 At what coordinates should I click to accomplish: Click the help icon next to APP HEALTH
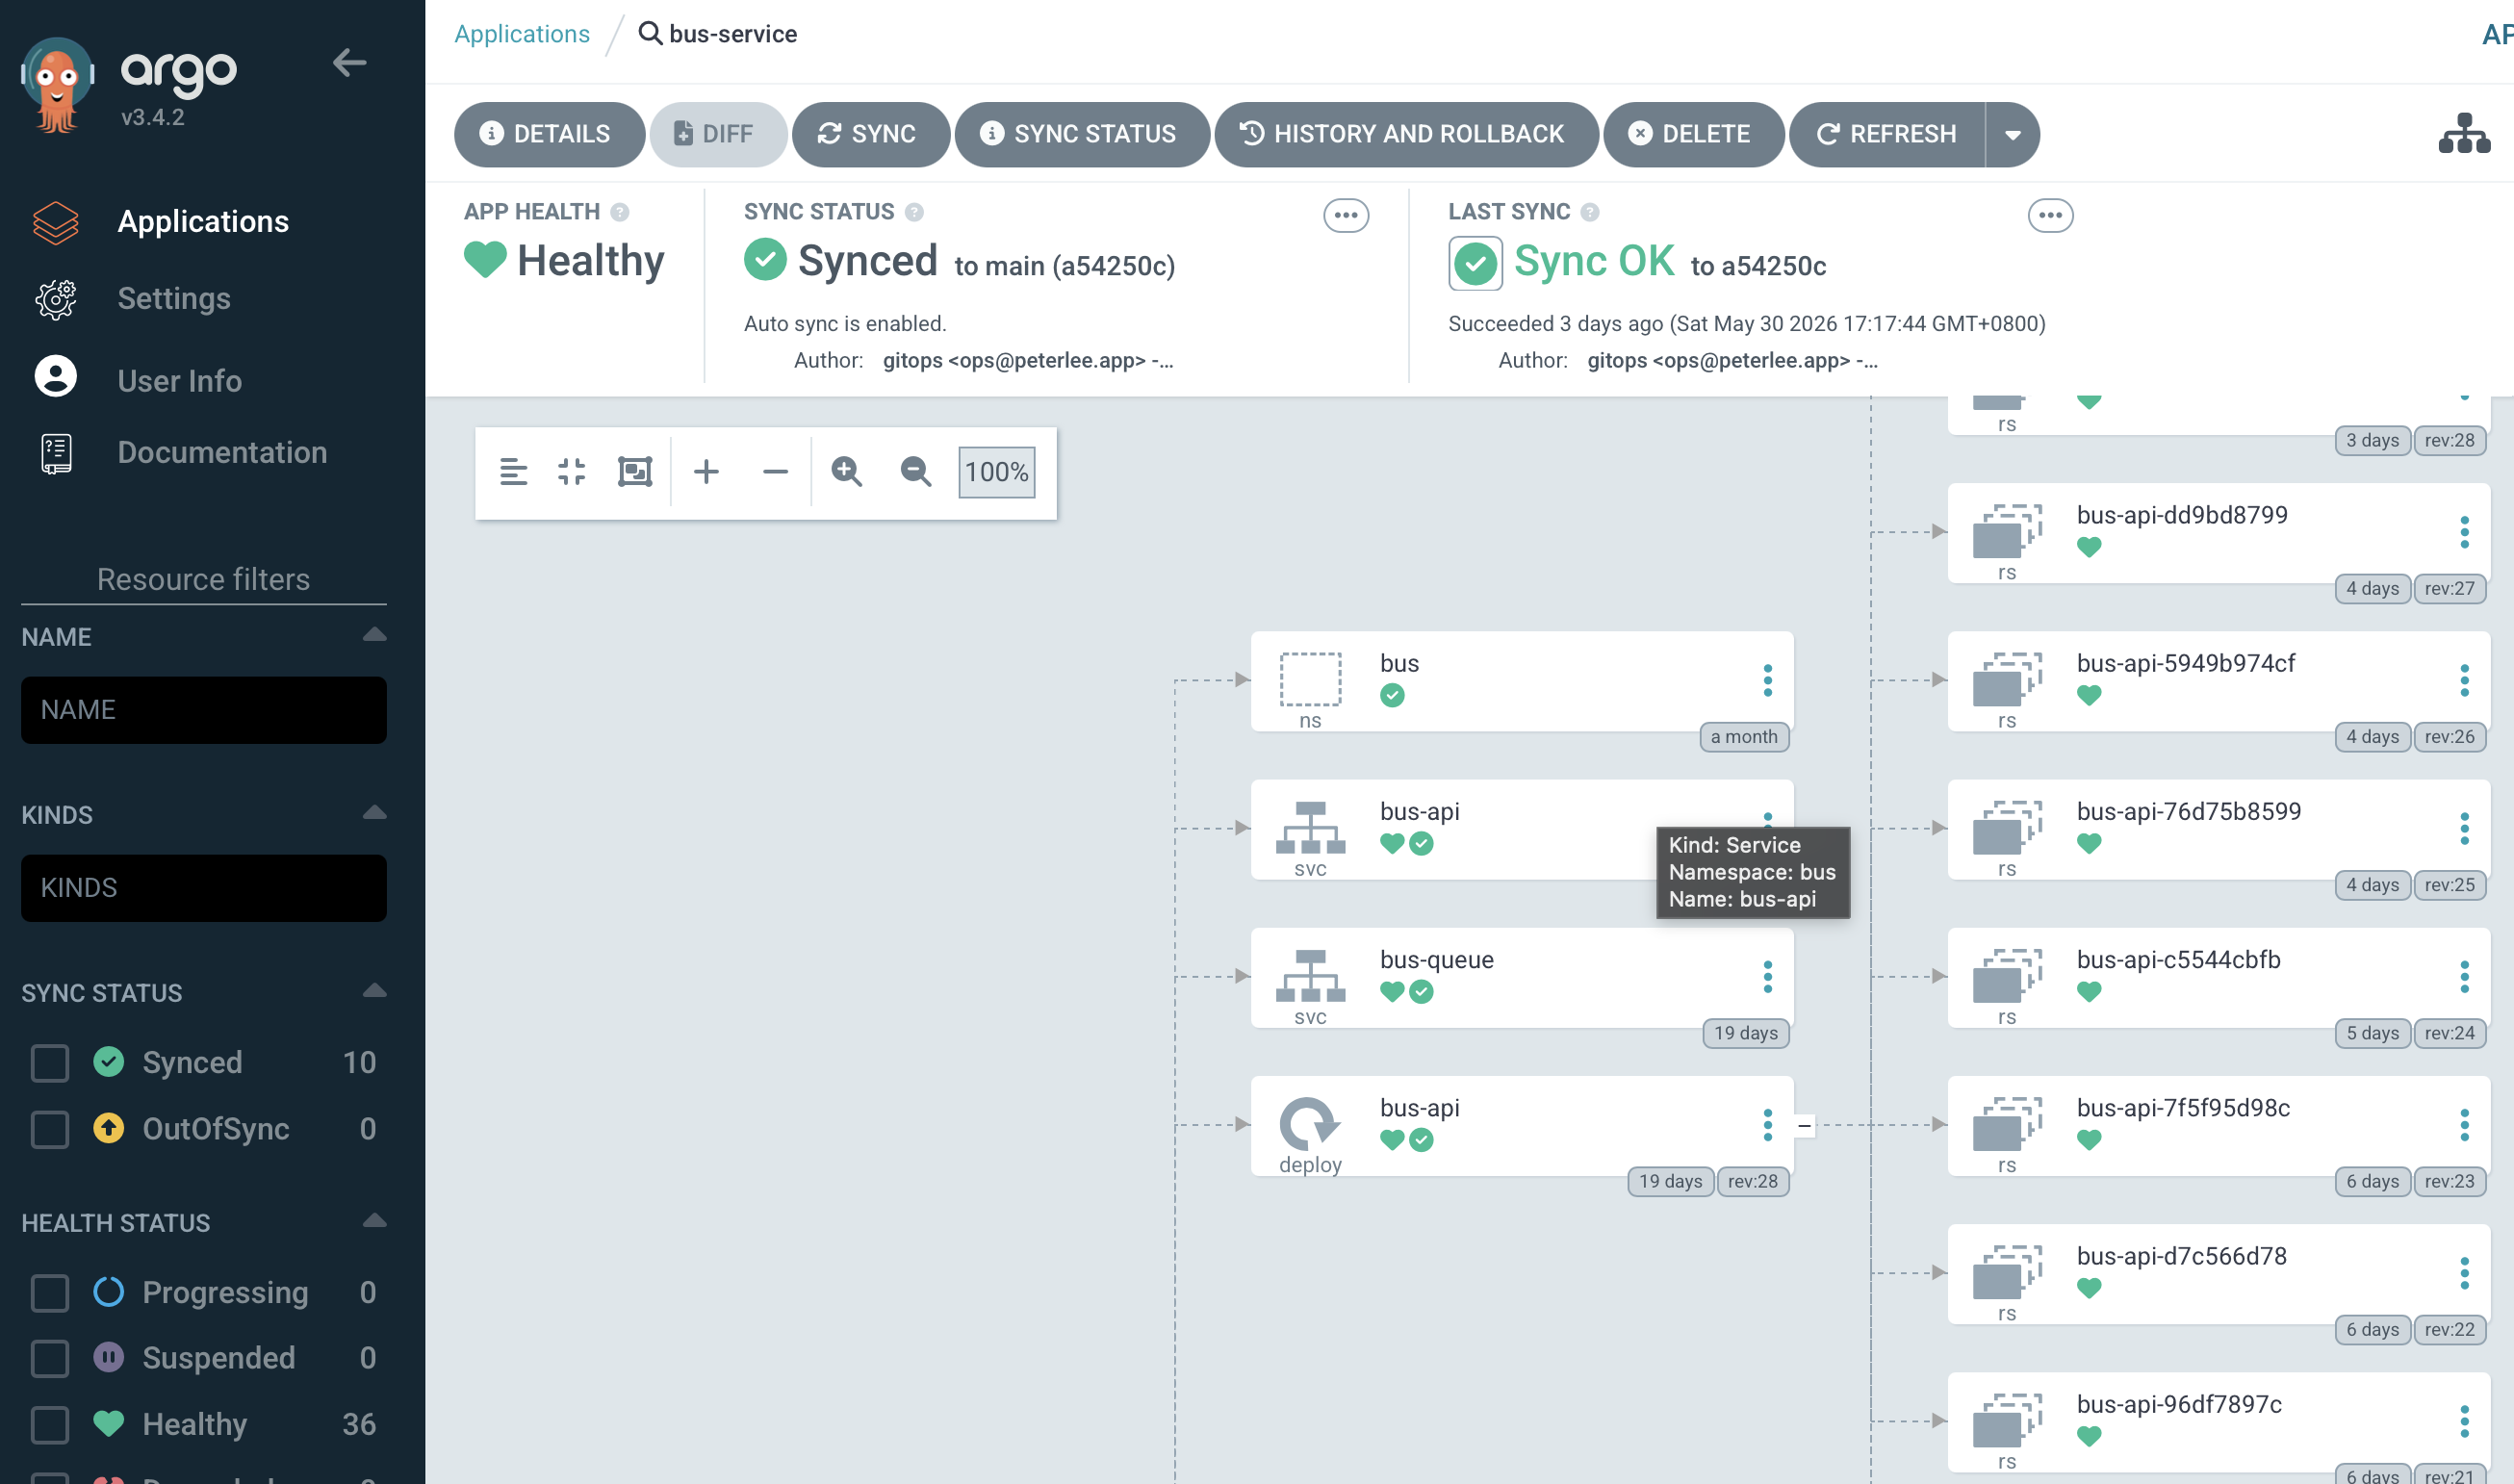point(620,212)
